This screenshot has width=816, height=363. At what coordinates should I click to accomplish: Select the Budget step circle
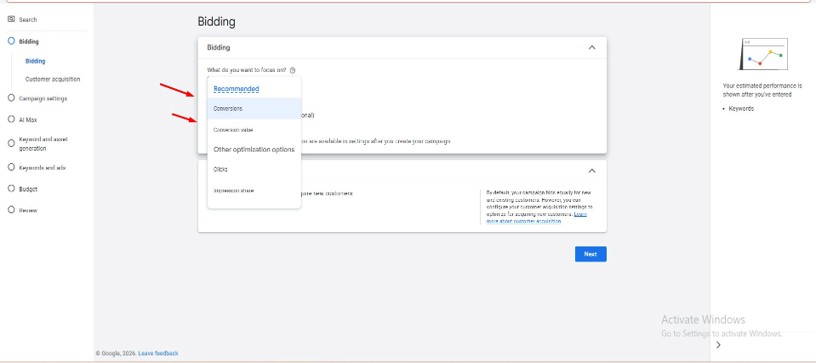tap(11, 189)
